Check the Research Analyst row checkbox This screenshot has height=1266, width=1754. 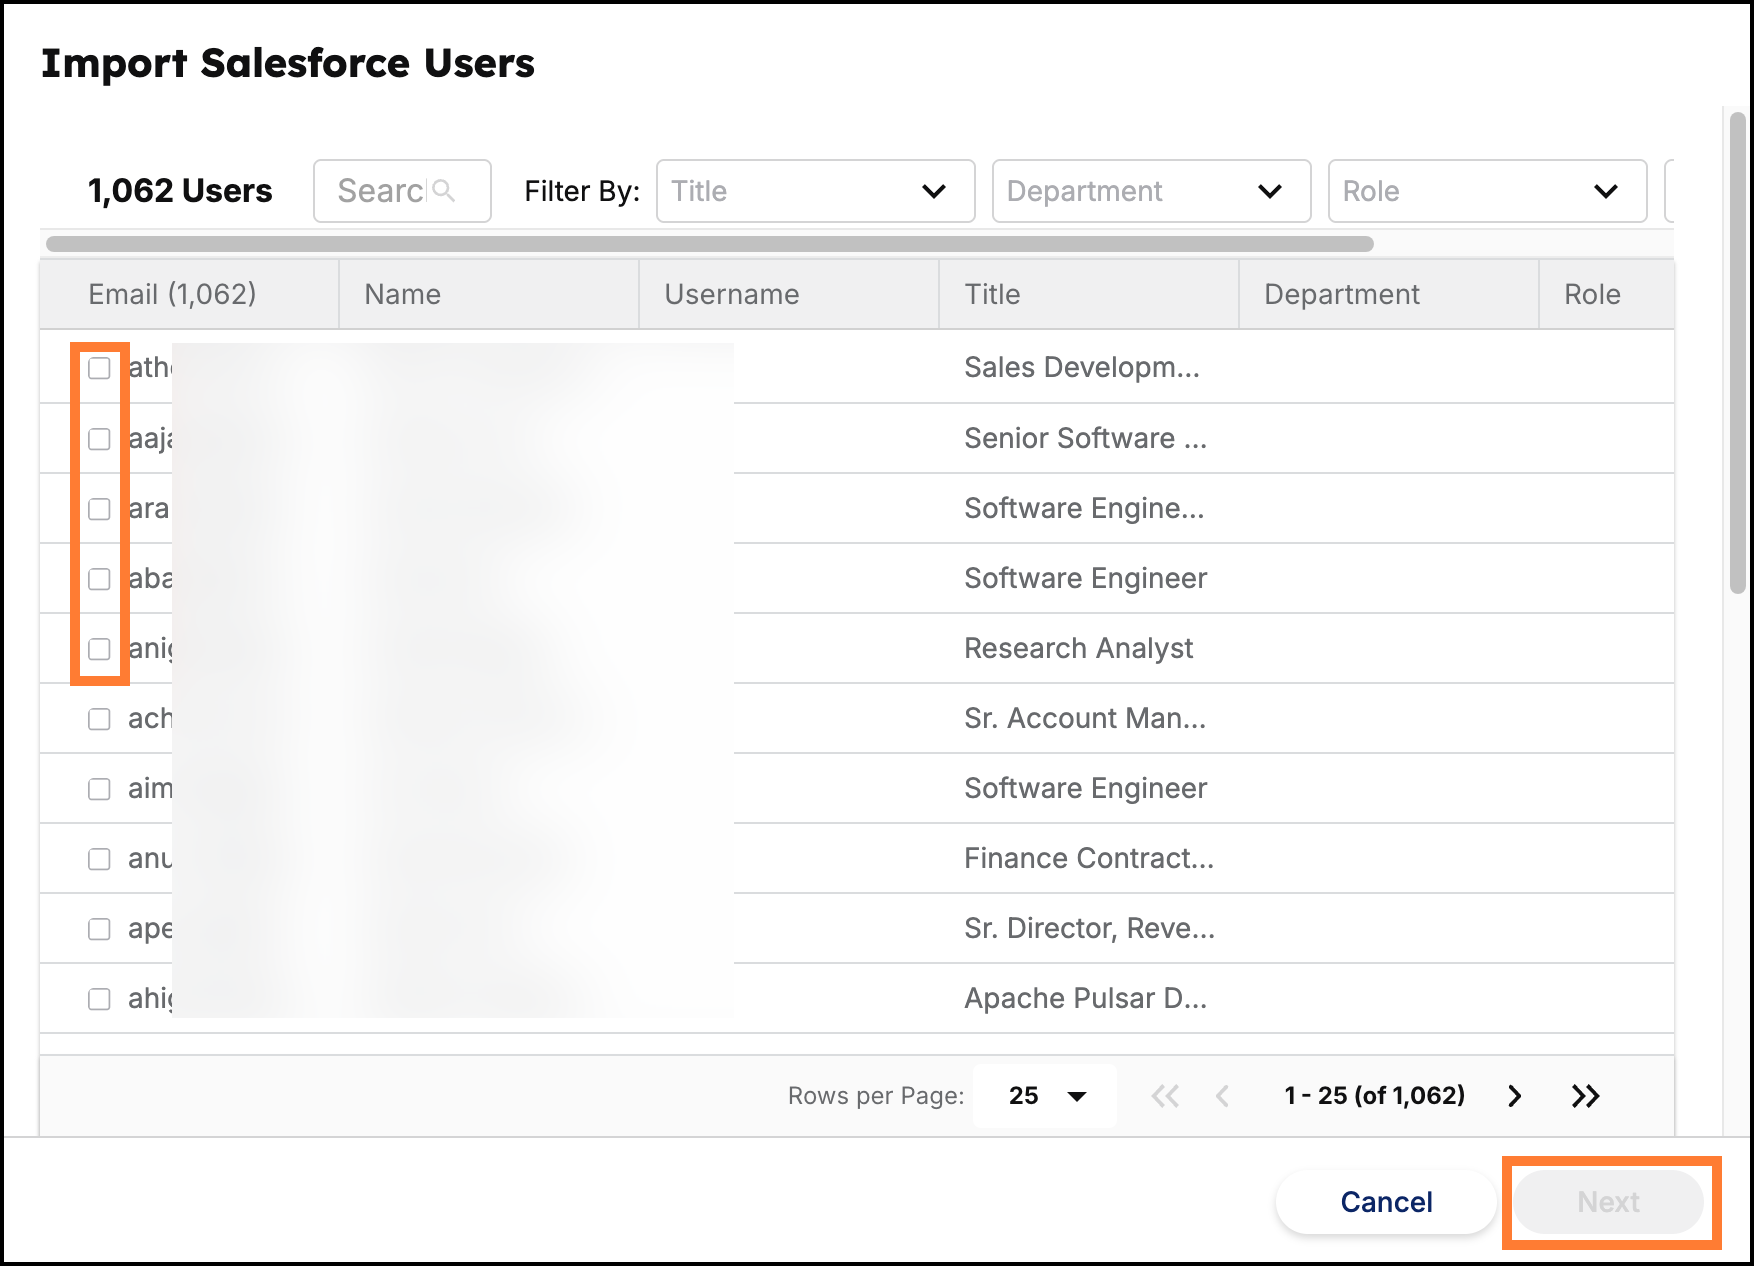pos(99,649)
